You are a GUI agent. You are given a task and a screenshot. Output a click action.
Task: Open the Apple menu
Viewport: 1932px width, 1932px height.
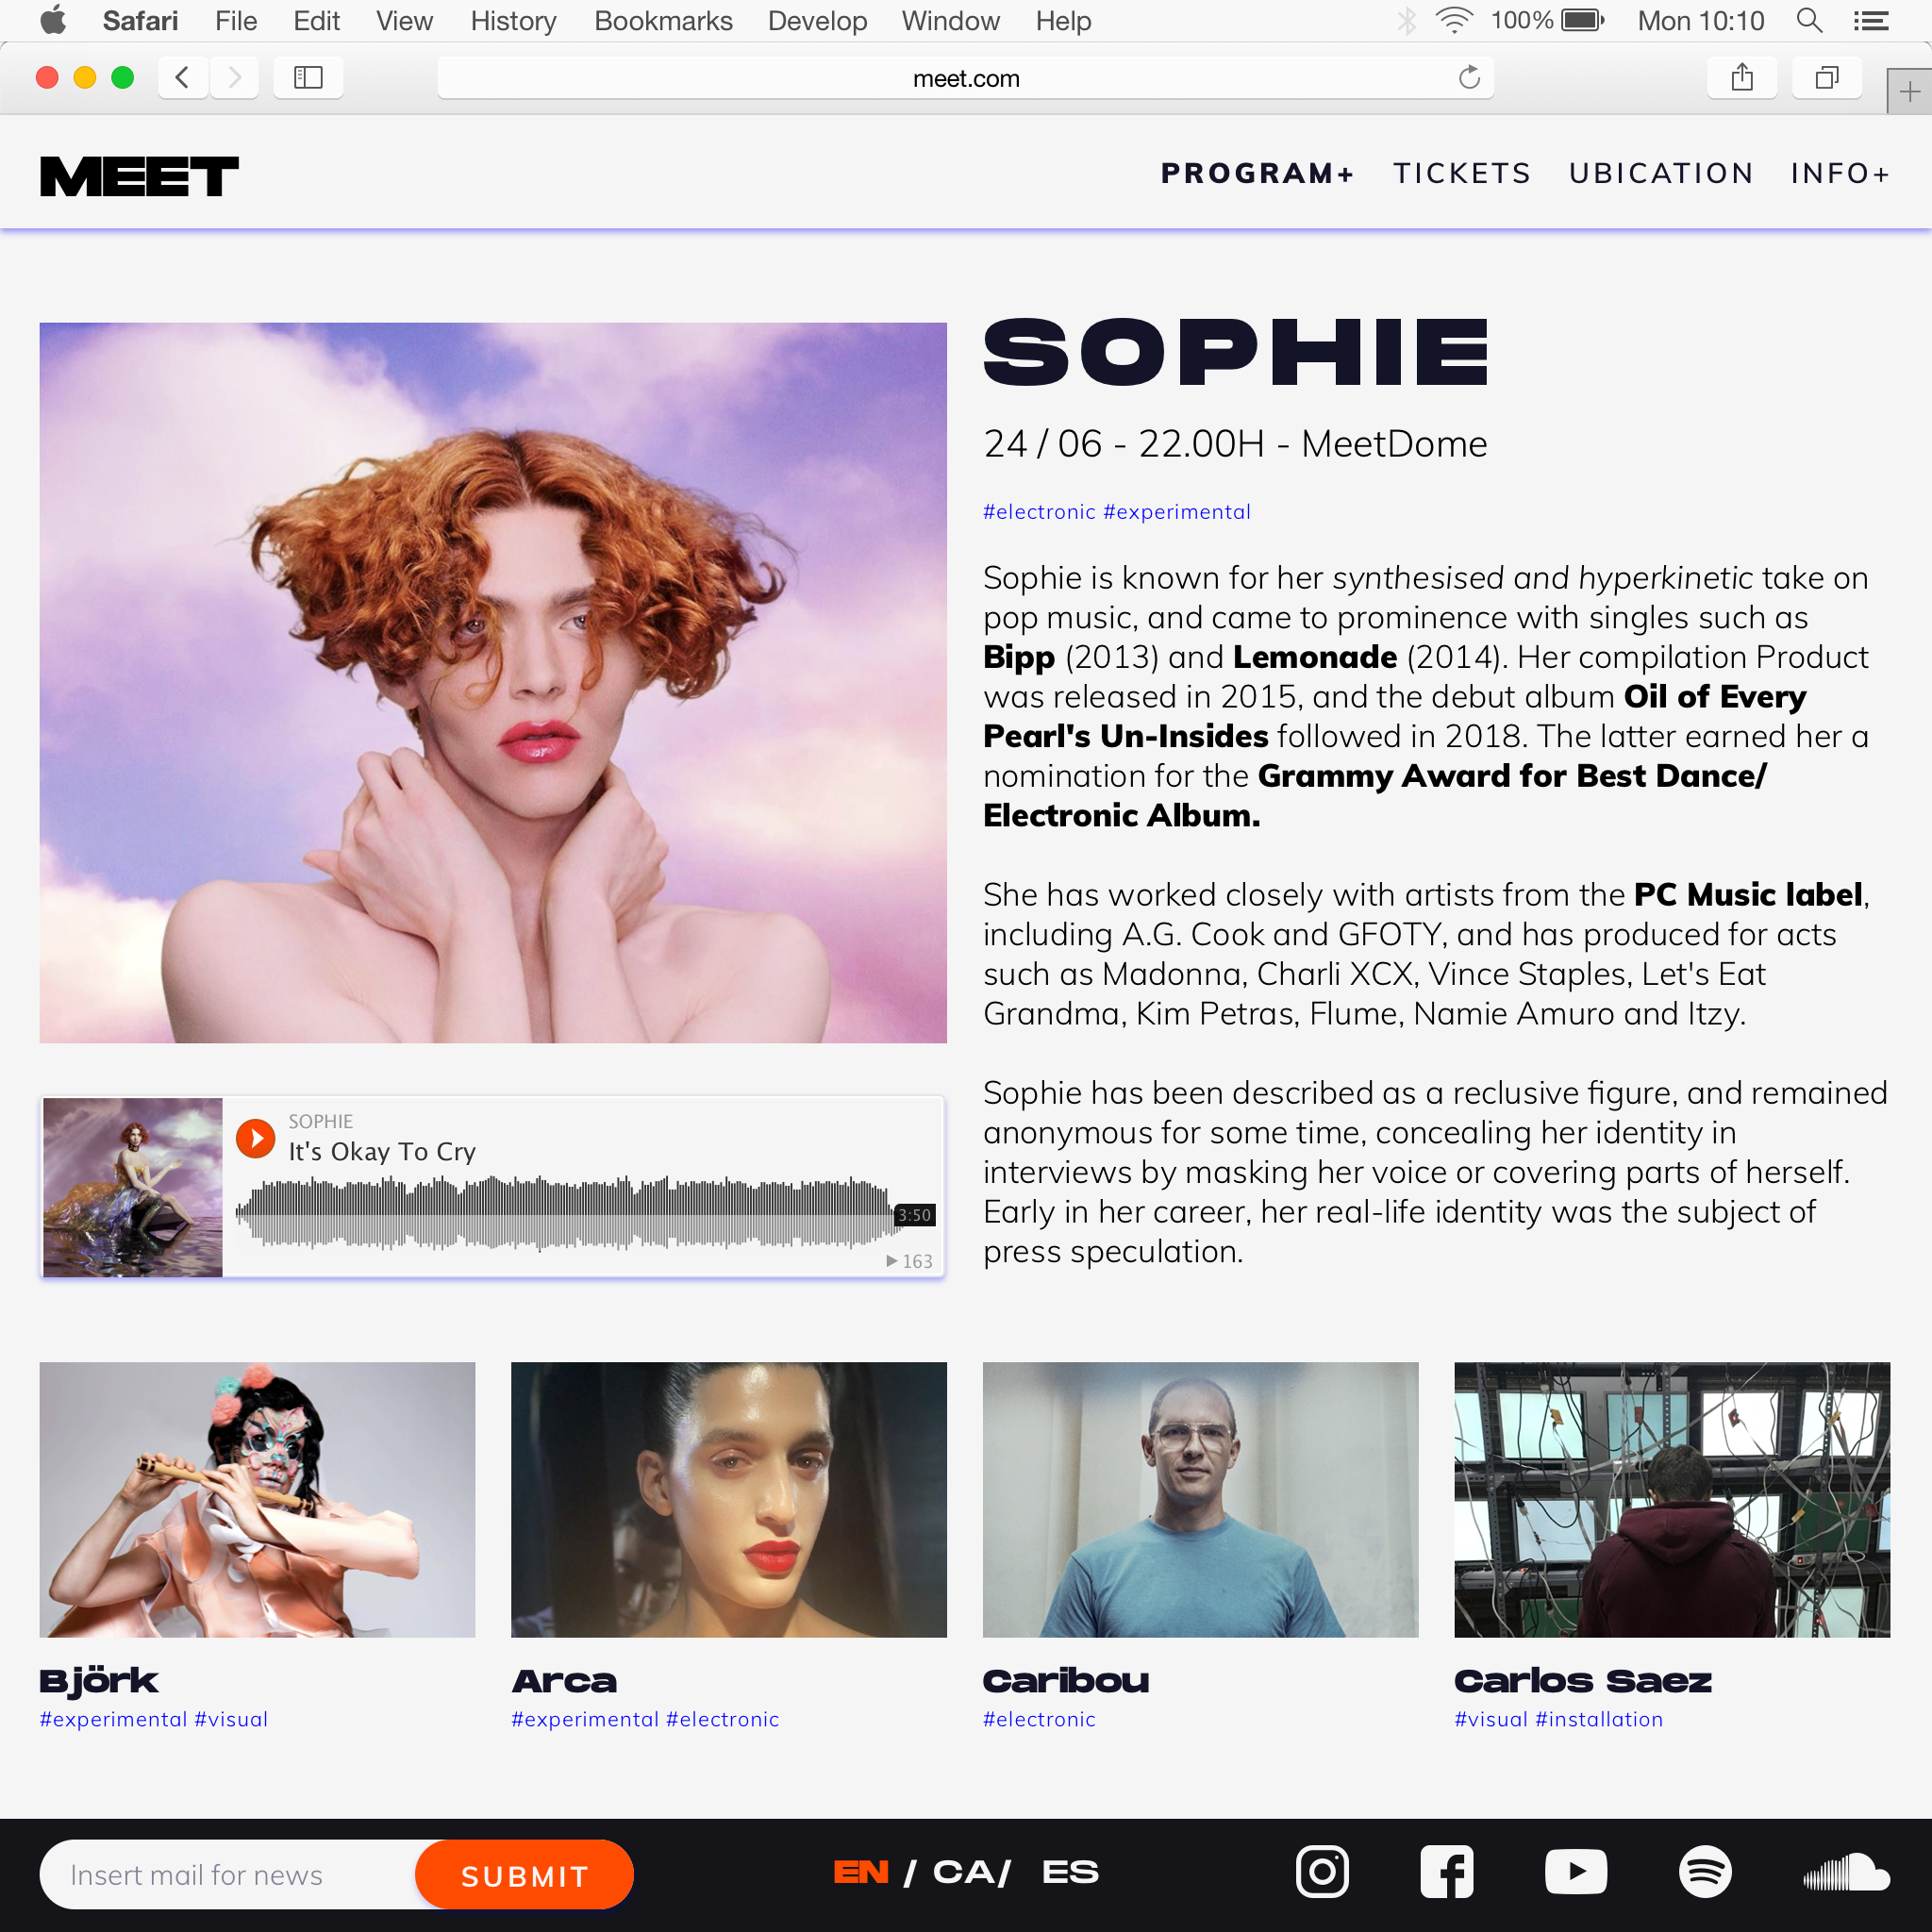[x=53, y=20]
